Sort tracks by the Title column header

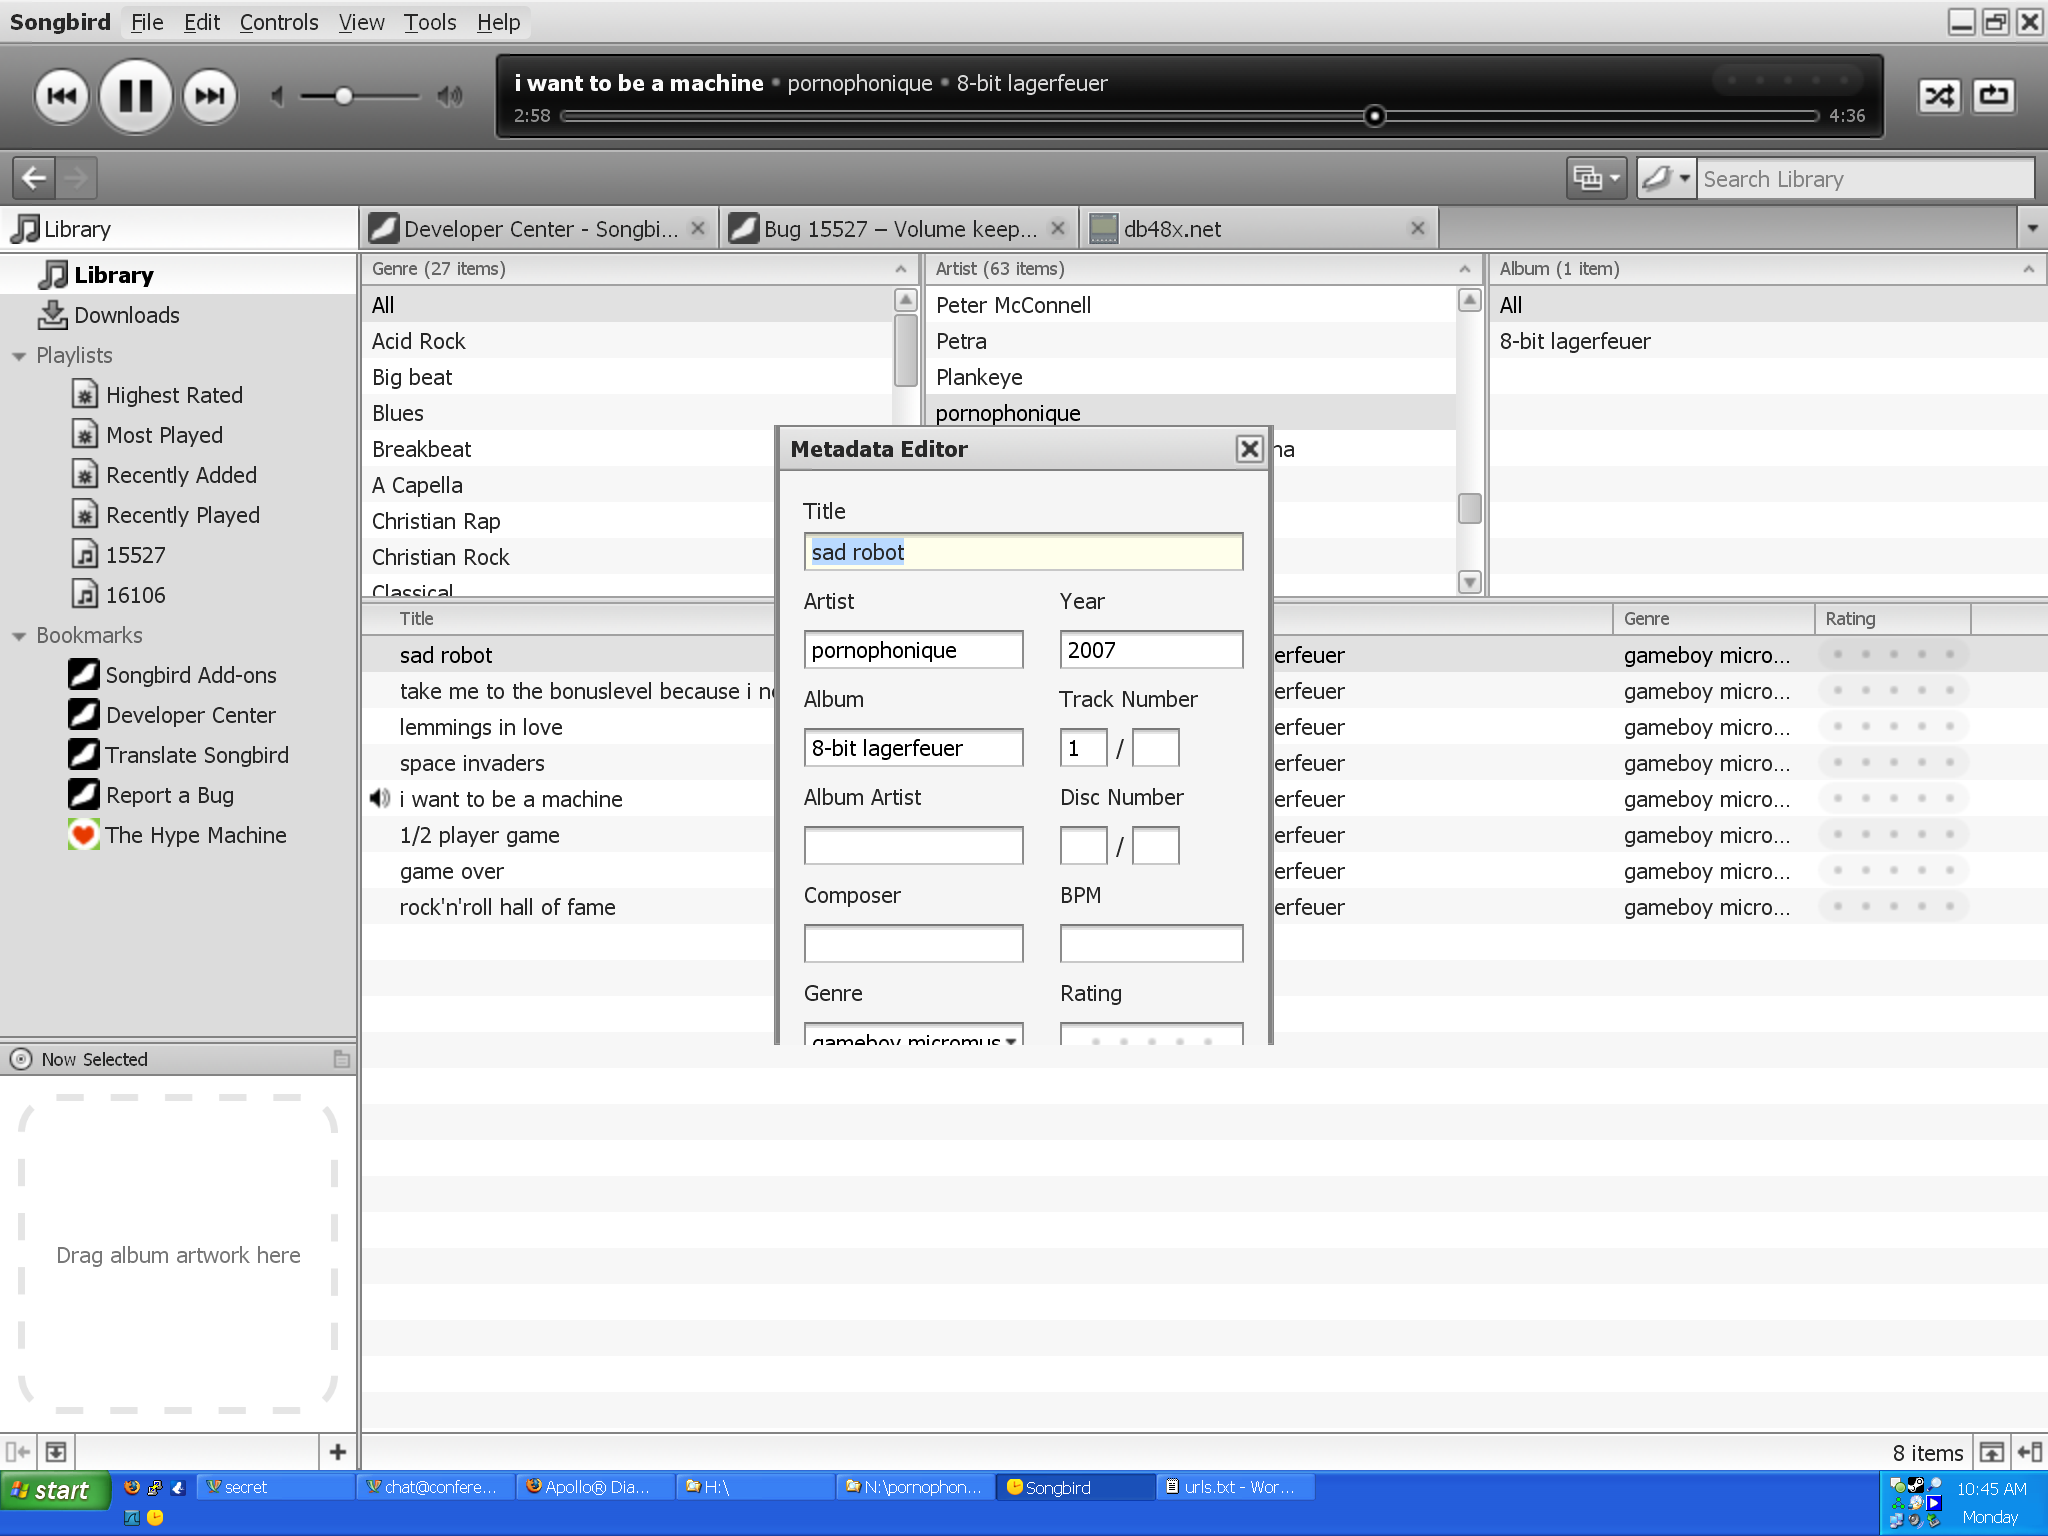coord(570,619)
